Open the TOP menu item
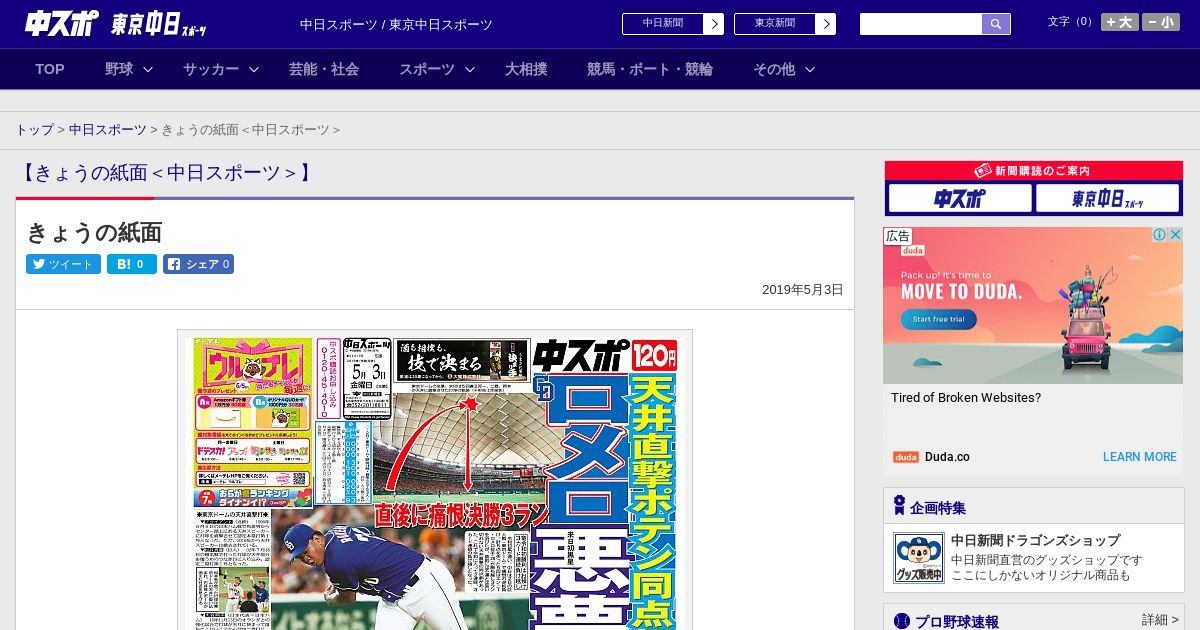This screenshot has height=630, width=1200. [x=50, y=69]
